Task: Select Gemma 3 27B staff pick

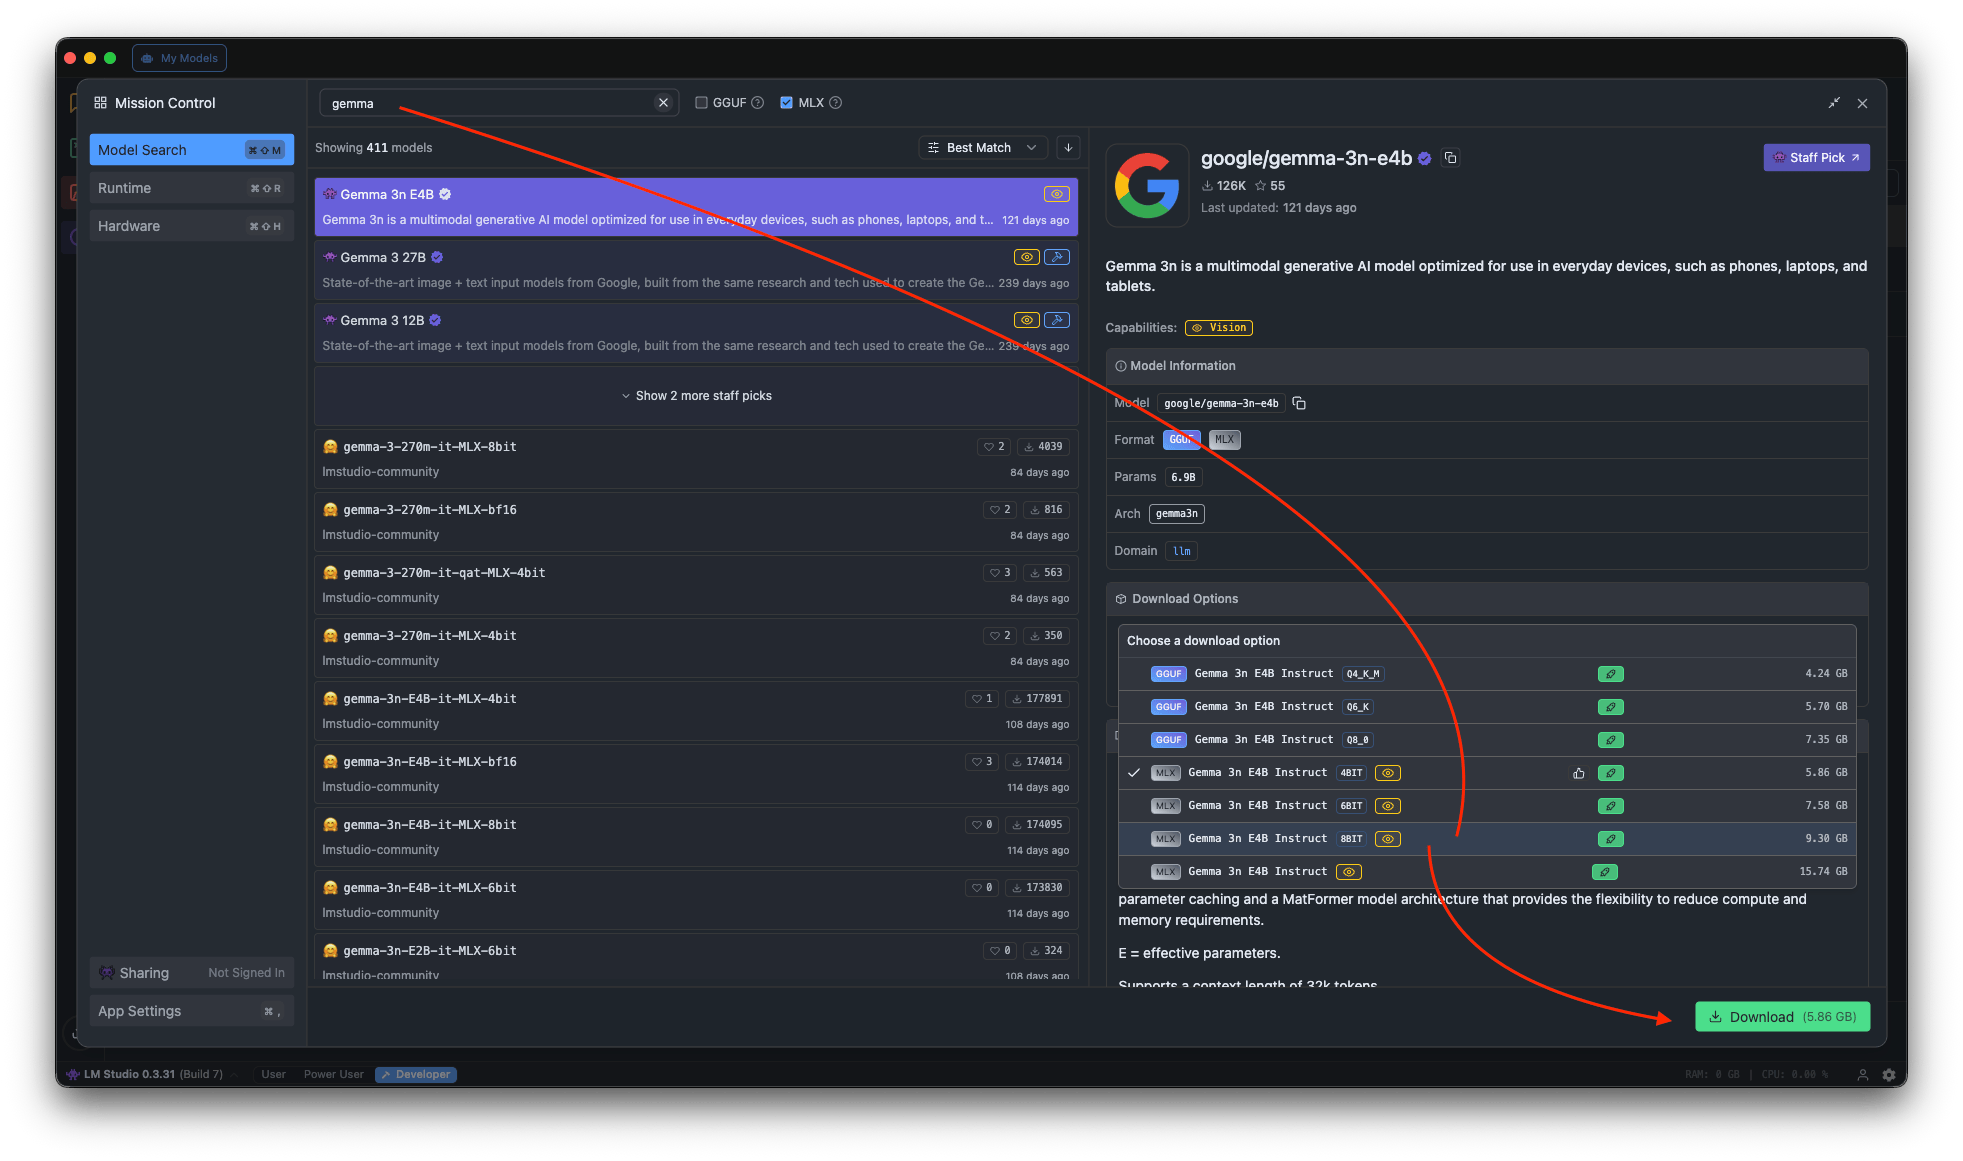Action: pyautogui.click(x=695, y=270)
